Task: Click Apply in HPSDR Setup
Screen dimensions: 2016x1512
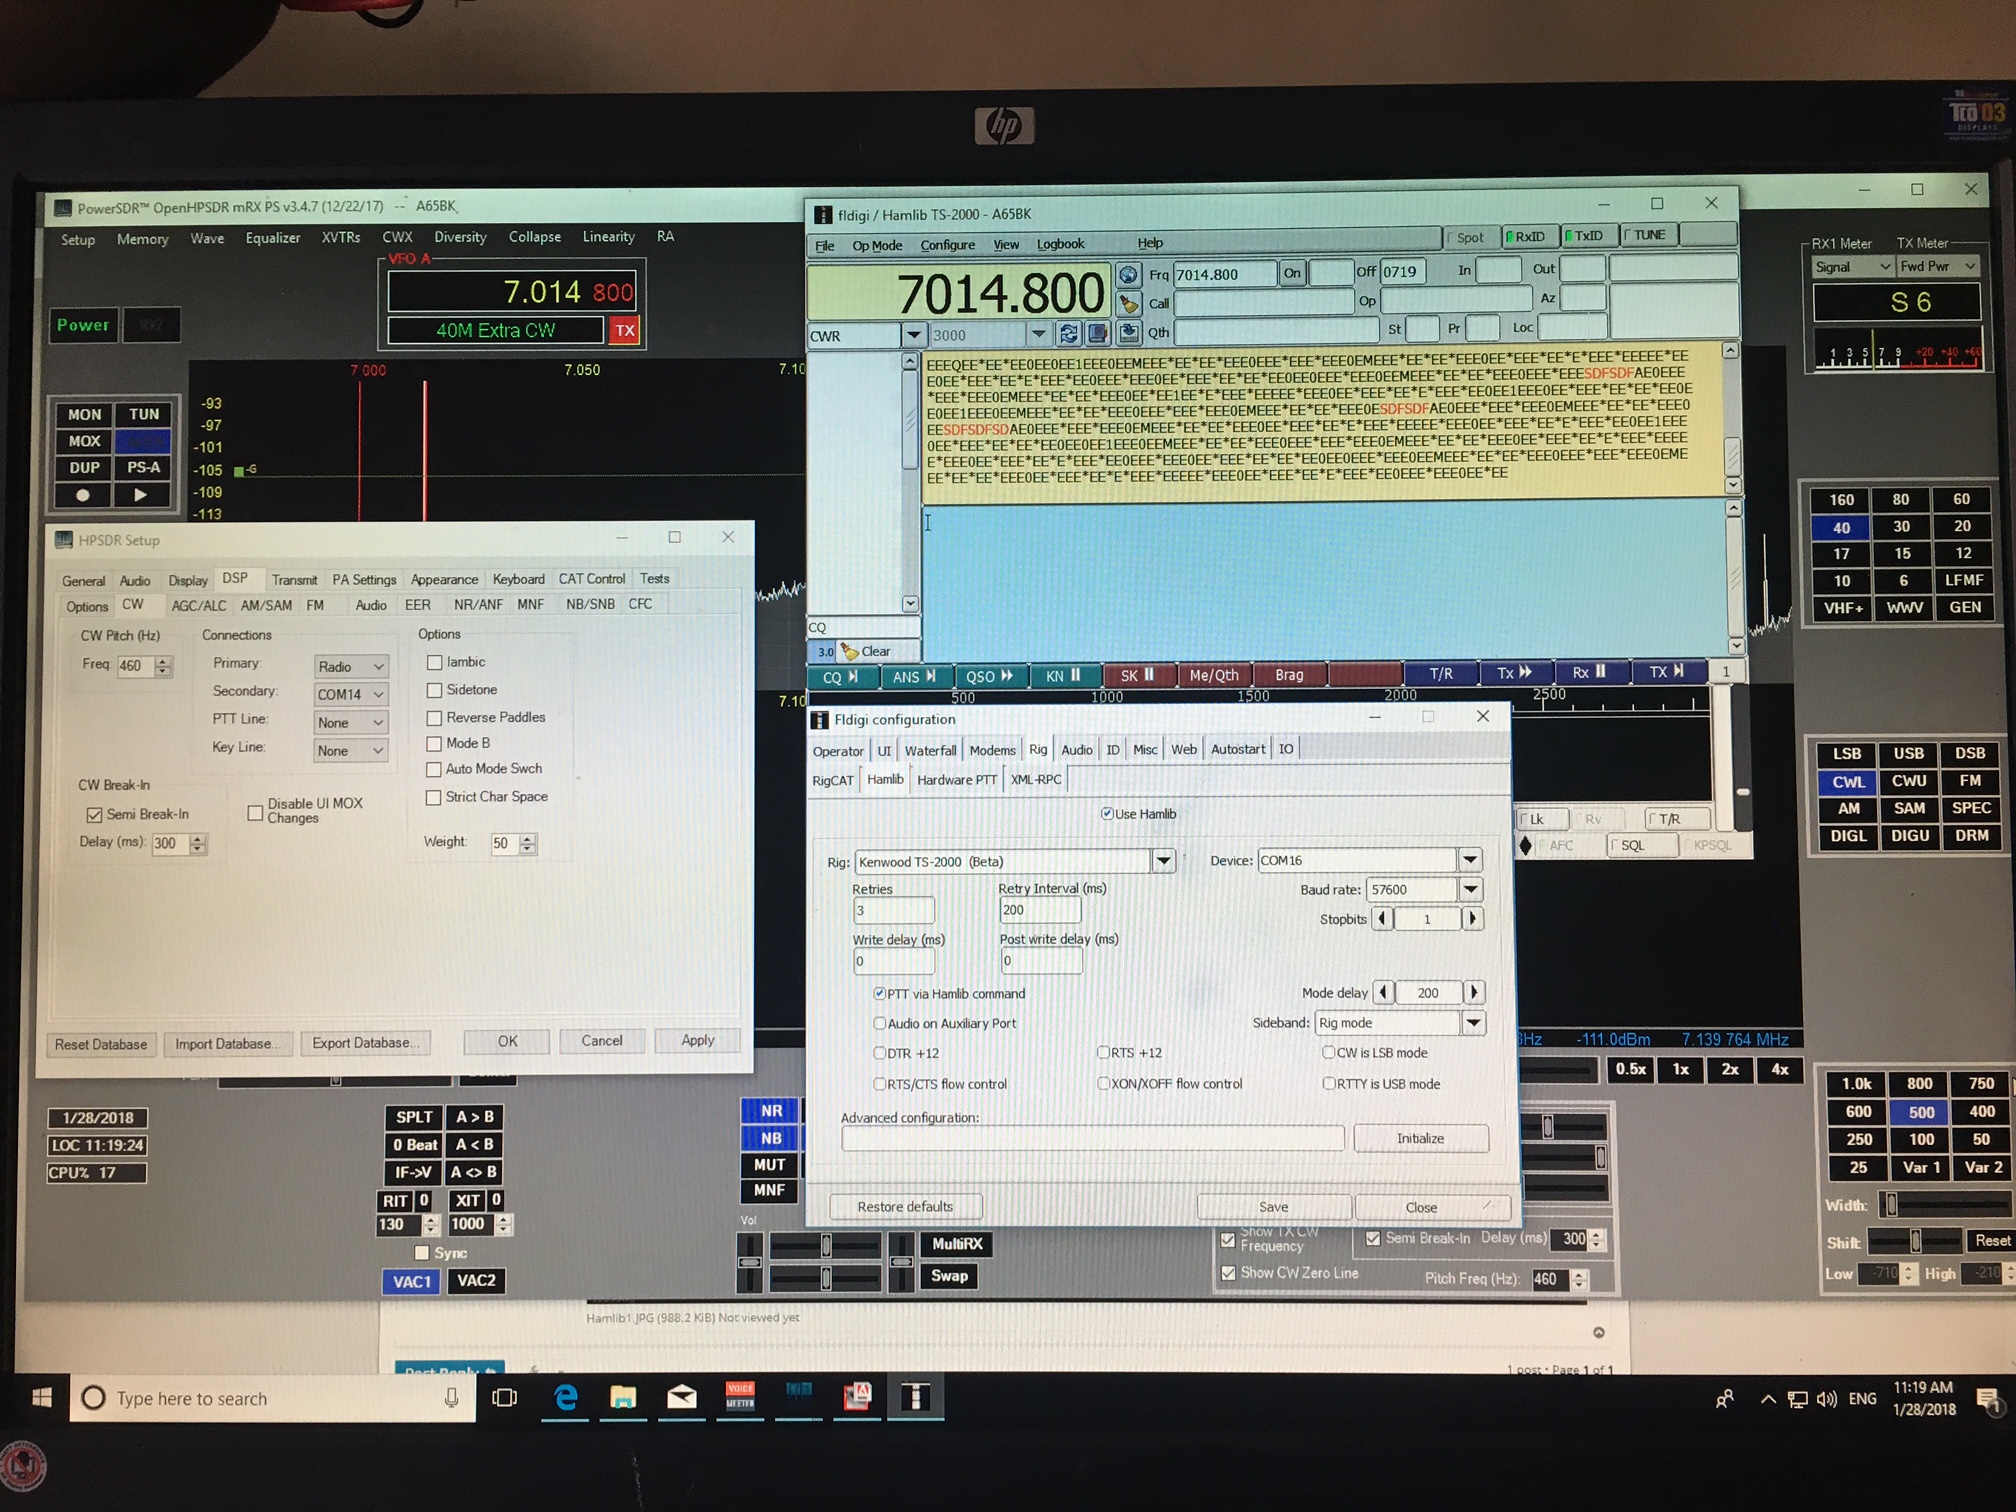Action: [697, 1041]
